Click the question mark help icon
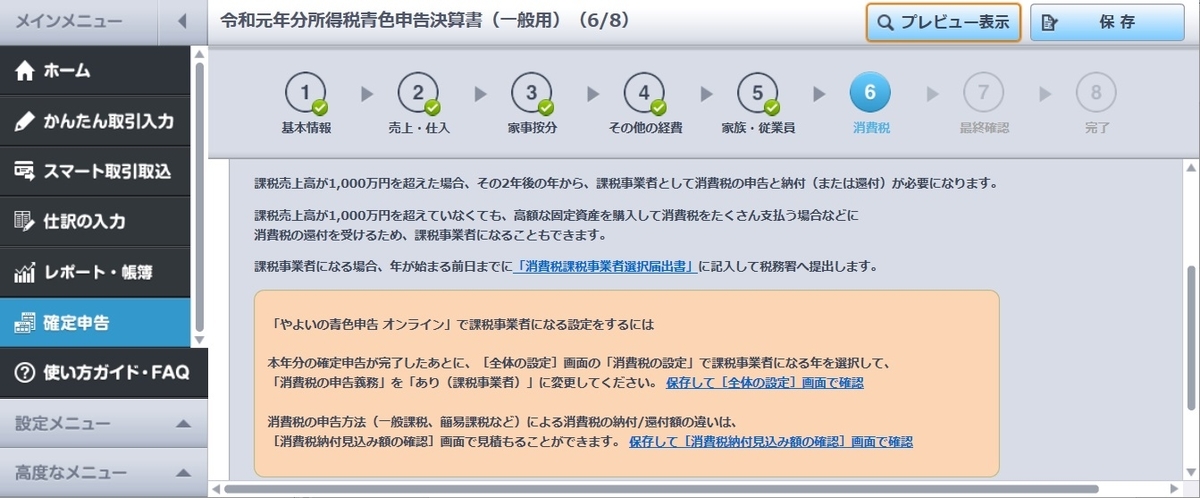The width and height of the screenshot is (1200, 498). [24, 373]
